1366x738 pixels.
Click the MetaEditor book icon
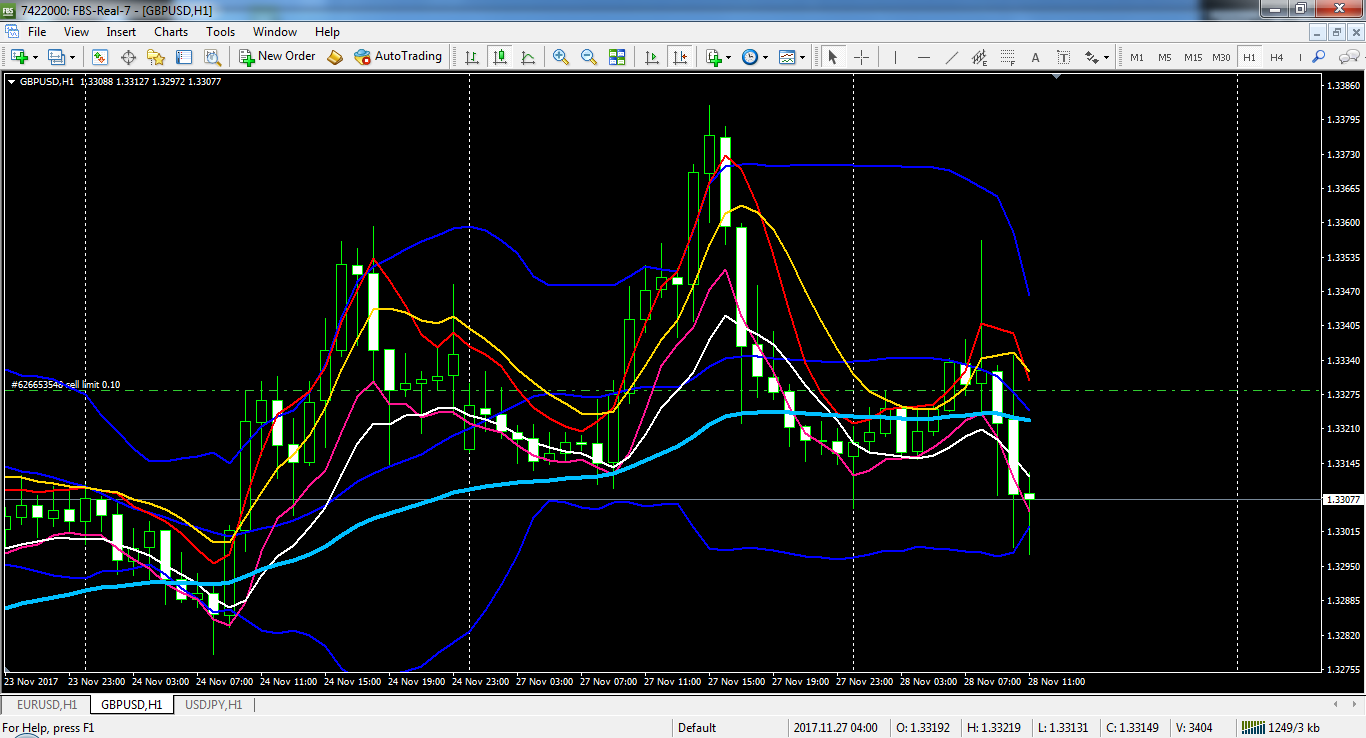pyautogui.click(x=335, y=57)
